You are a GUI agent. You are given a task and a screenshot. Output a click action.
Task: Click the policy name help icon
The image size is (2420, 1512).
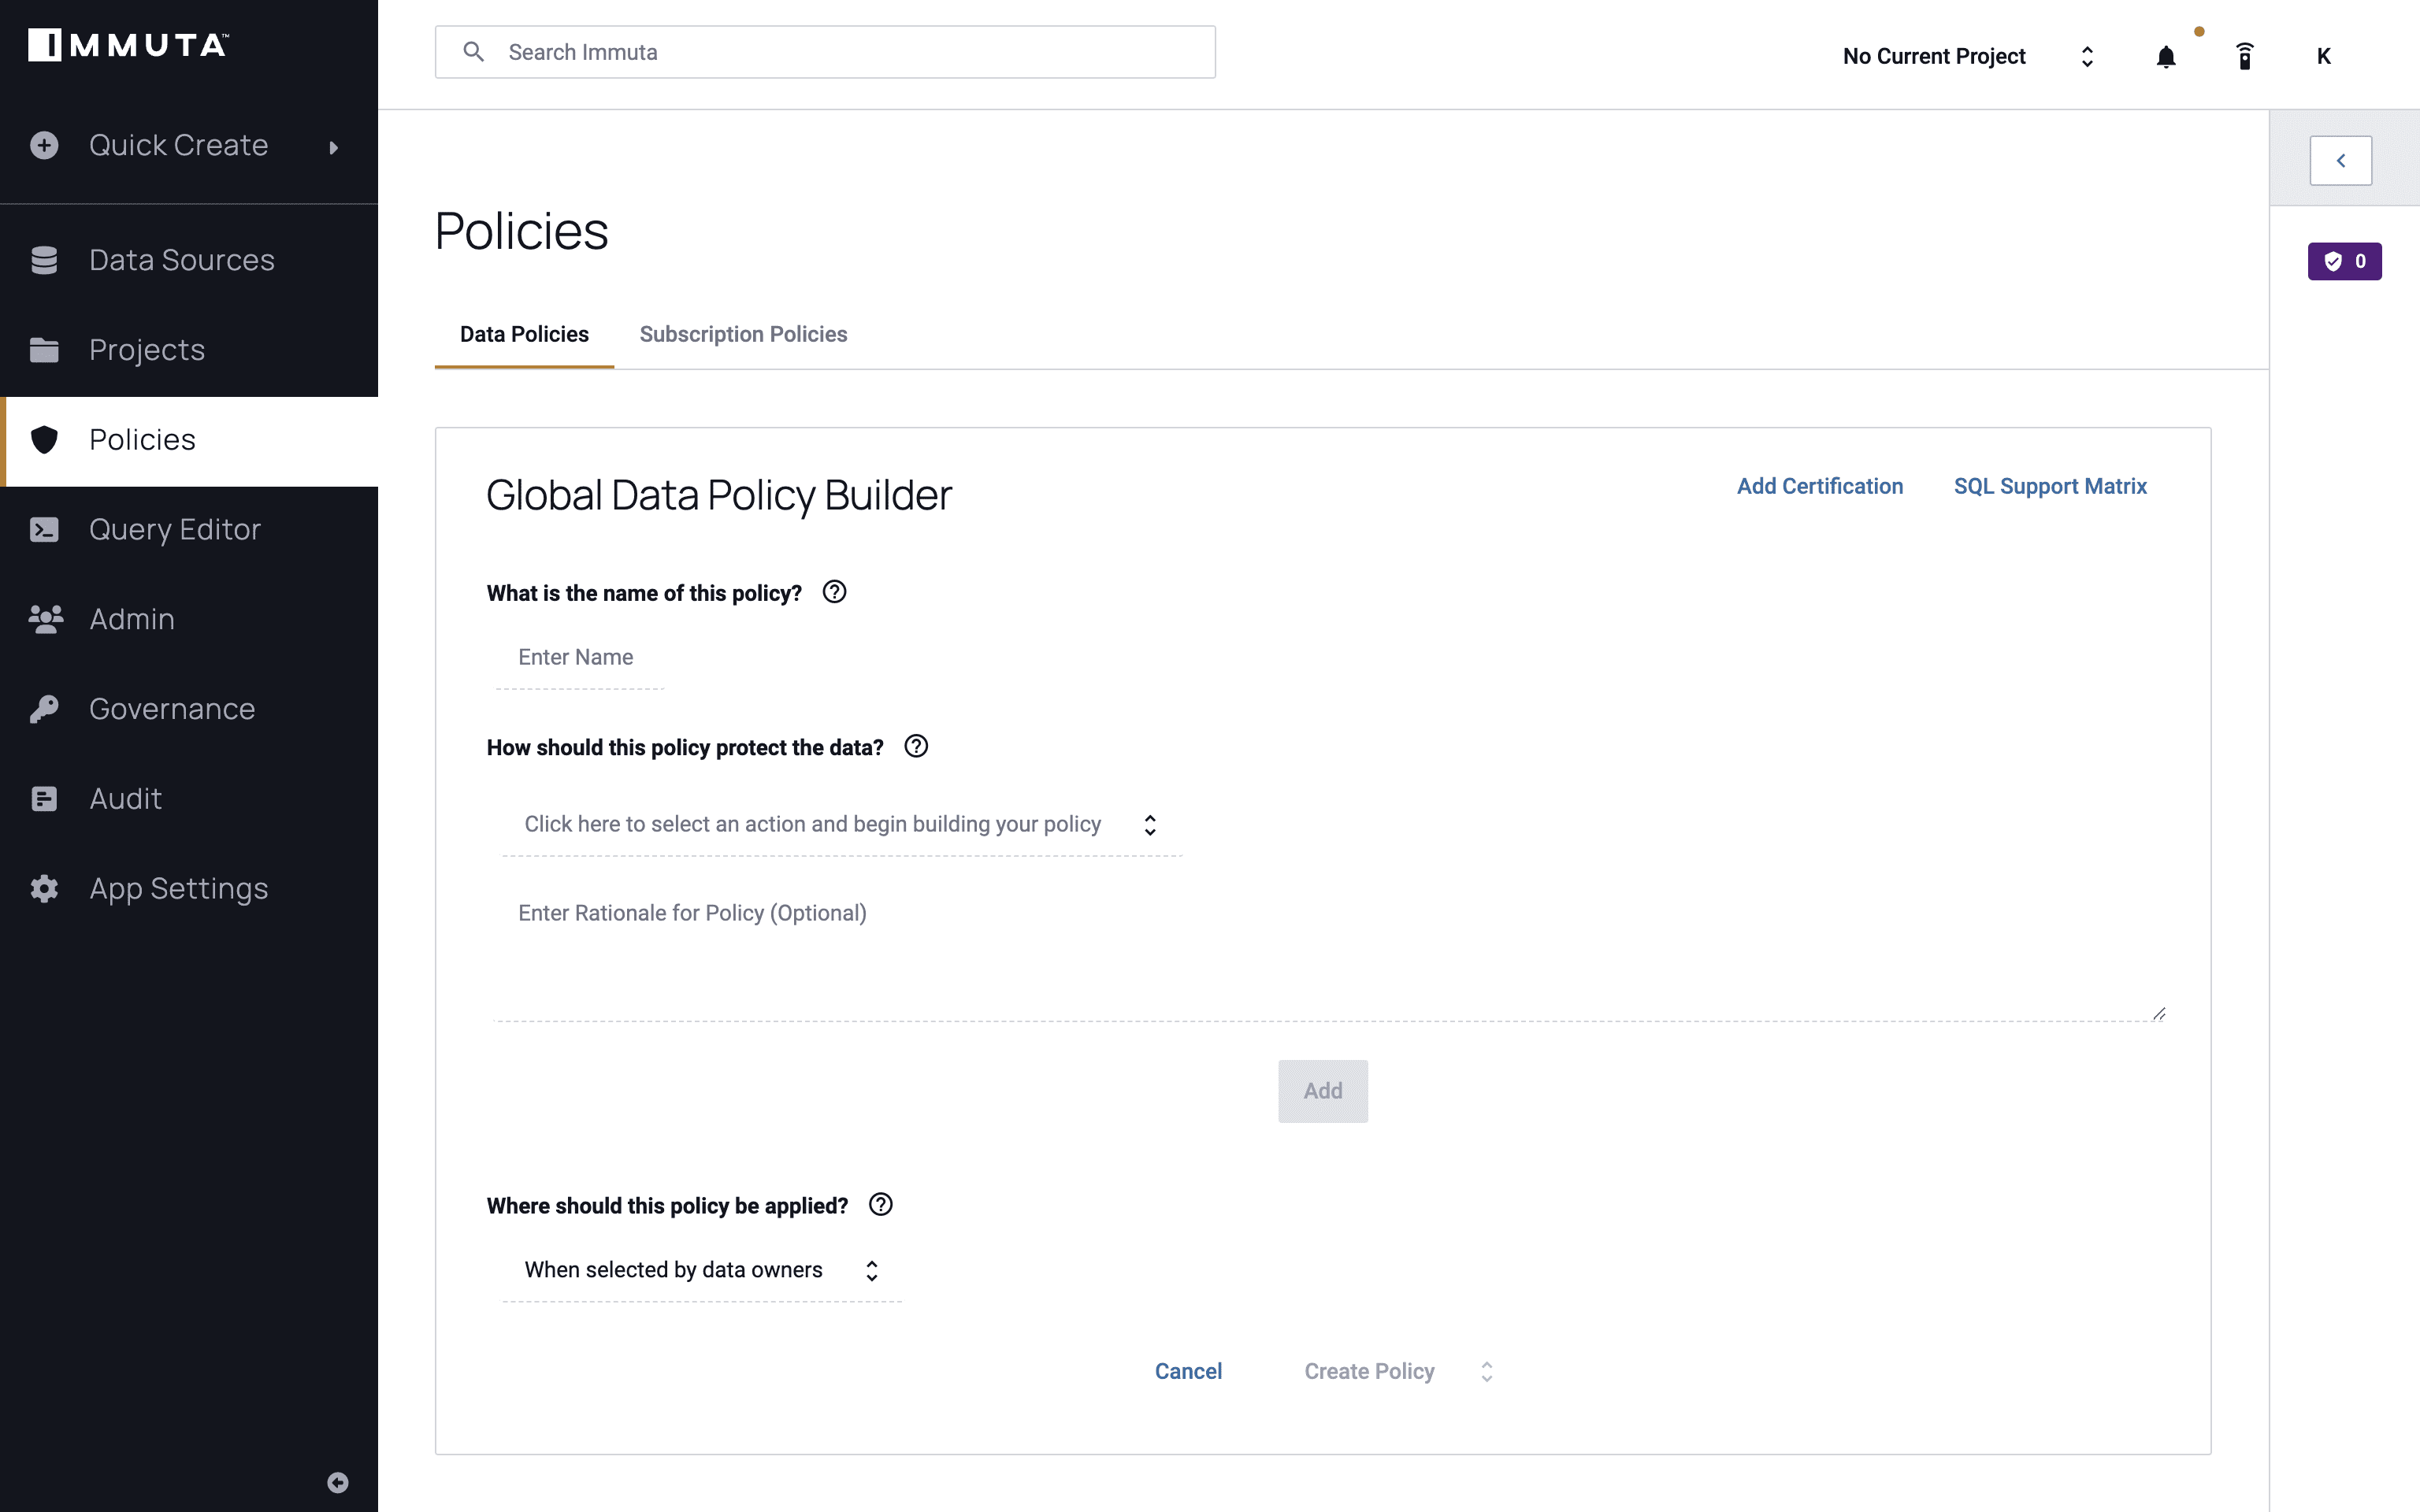tap(834, 592)
